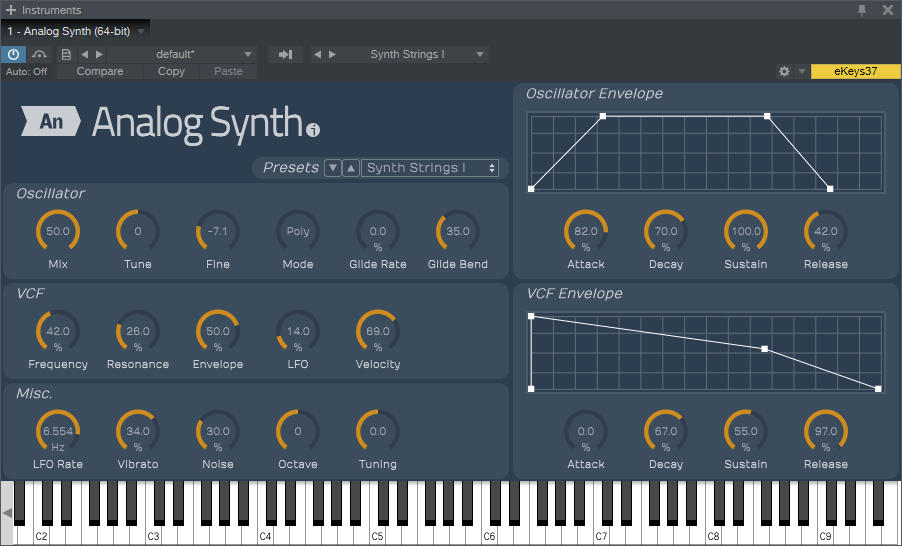Next program arrow beside Synth Strings I header
Image resolution: width=902 pixels, height=546 pixels.
(332, 54)
